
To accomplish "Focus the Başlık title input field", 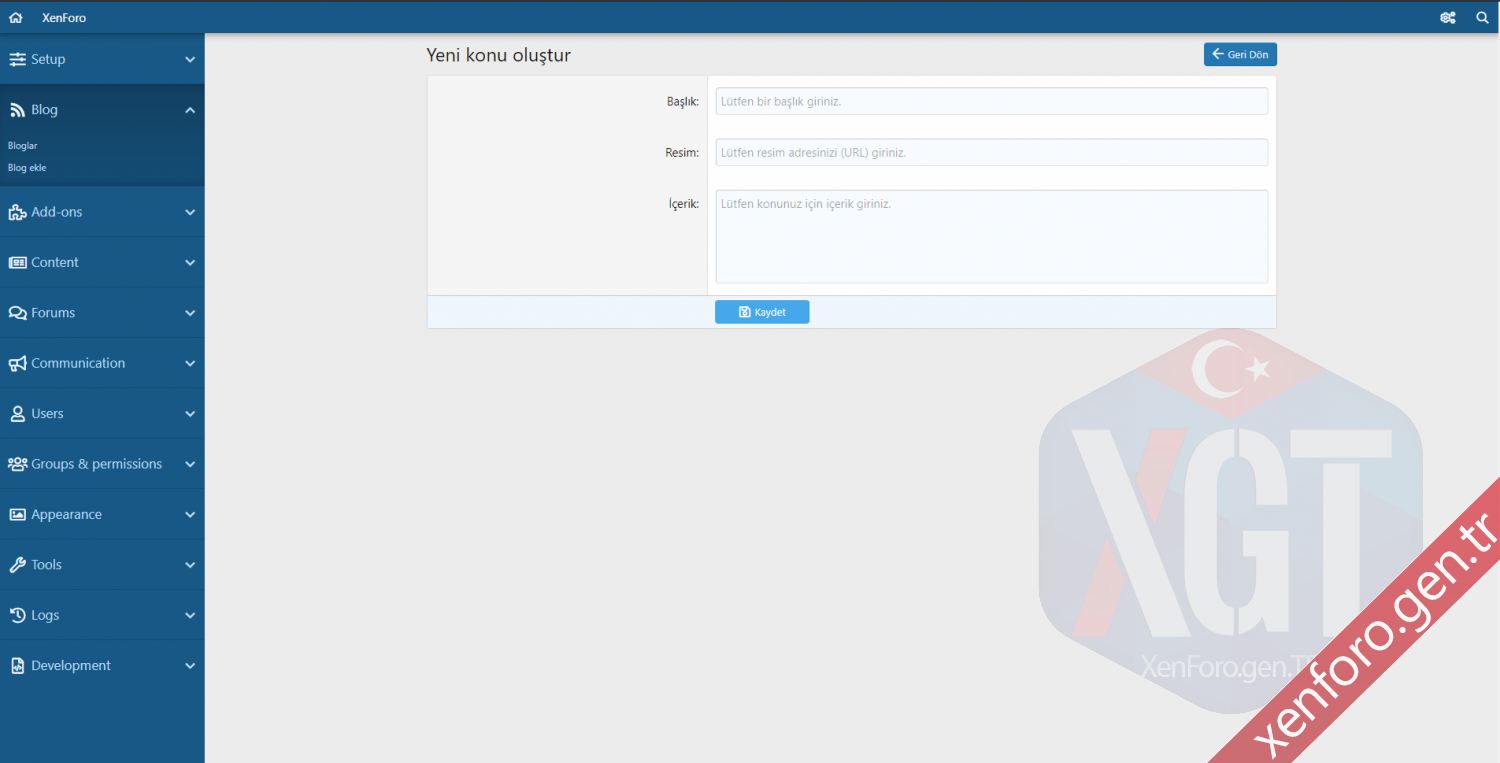I will [991, 101].
